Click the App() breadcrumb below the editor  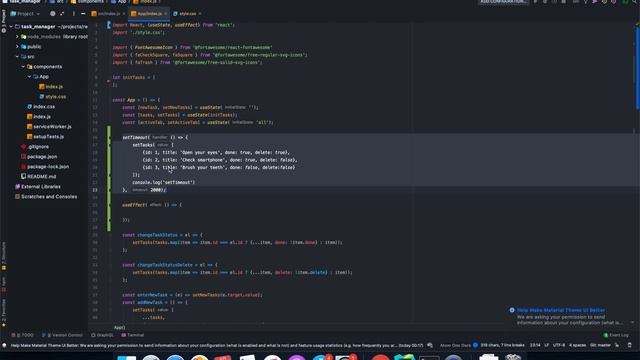pyautogui.click(x=120, y=327)
